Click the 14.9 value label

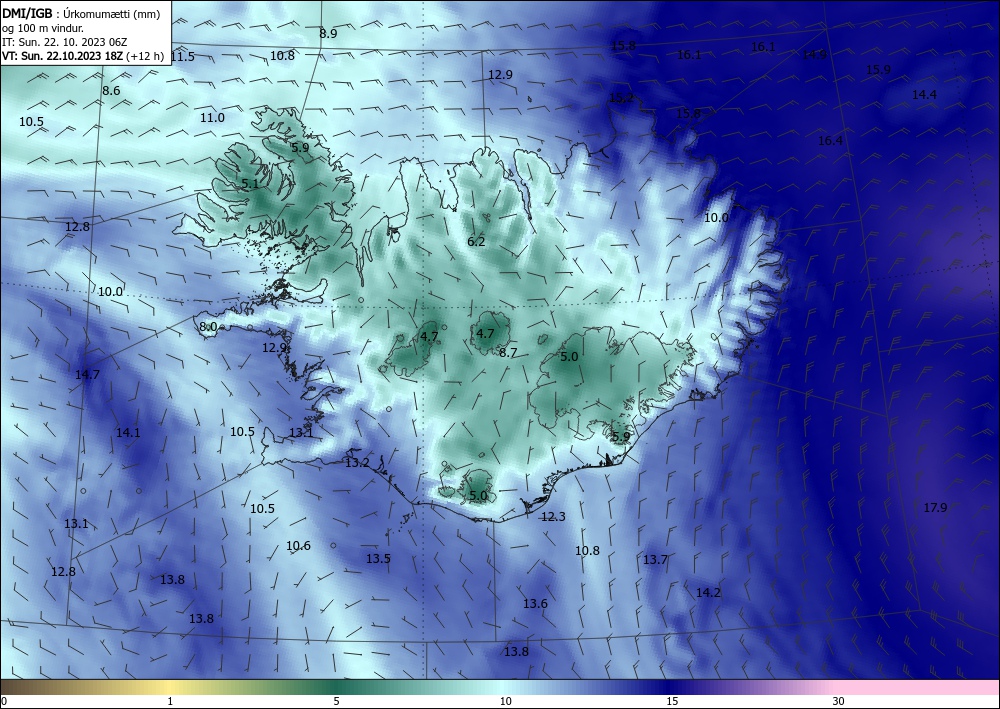(x=814, y=55)
